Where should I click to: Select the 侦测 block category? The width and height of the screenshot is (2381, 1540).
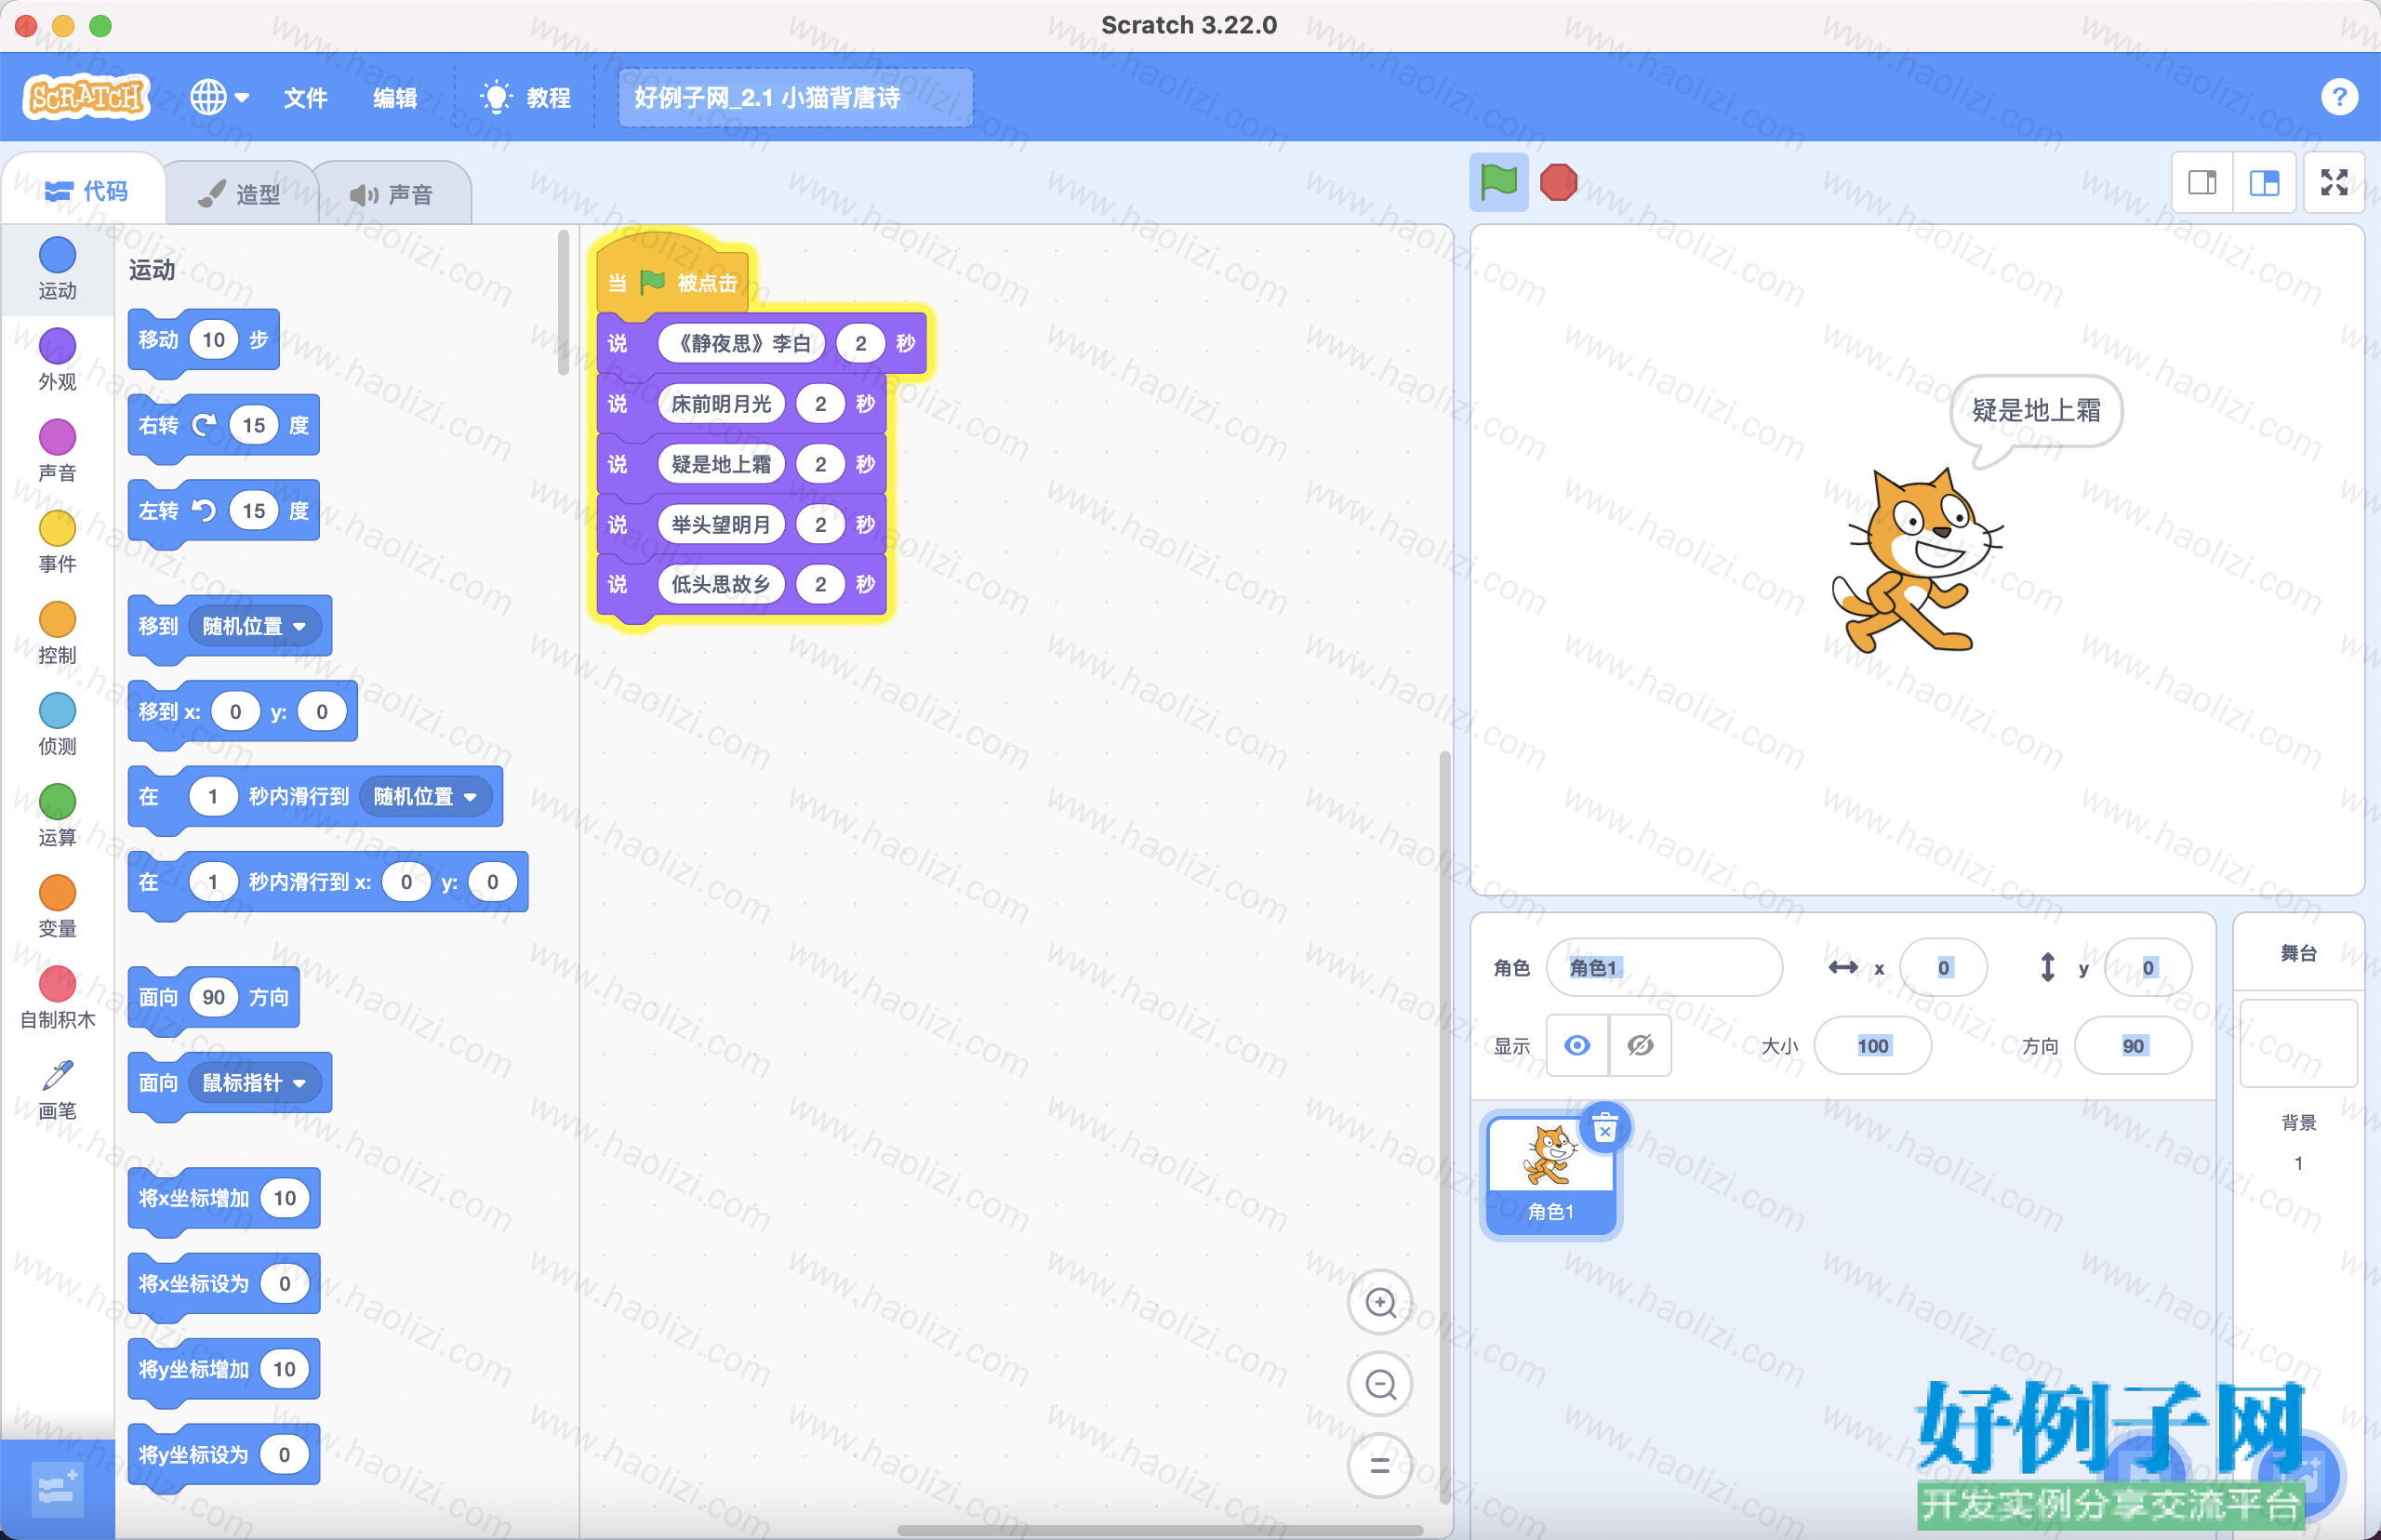pos(57,723)
